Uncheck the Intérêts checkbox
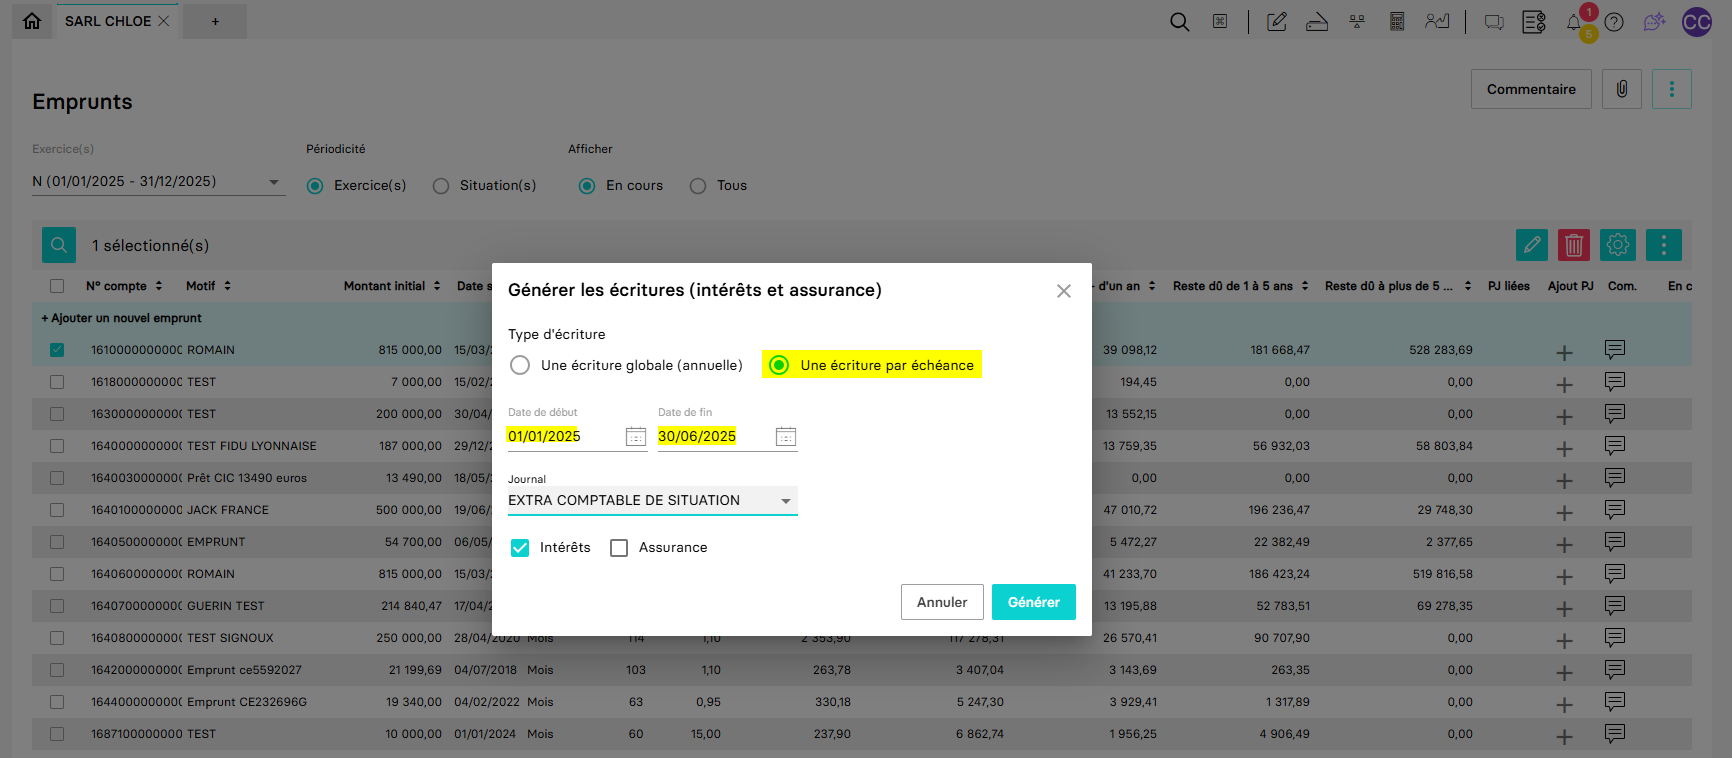Image resolution: width=1732 pixels, height=758 pixels. point(520,548)
